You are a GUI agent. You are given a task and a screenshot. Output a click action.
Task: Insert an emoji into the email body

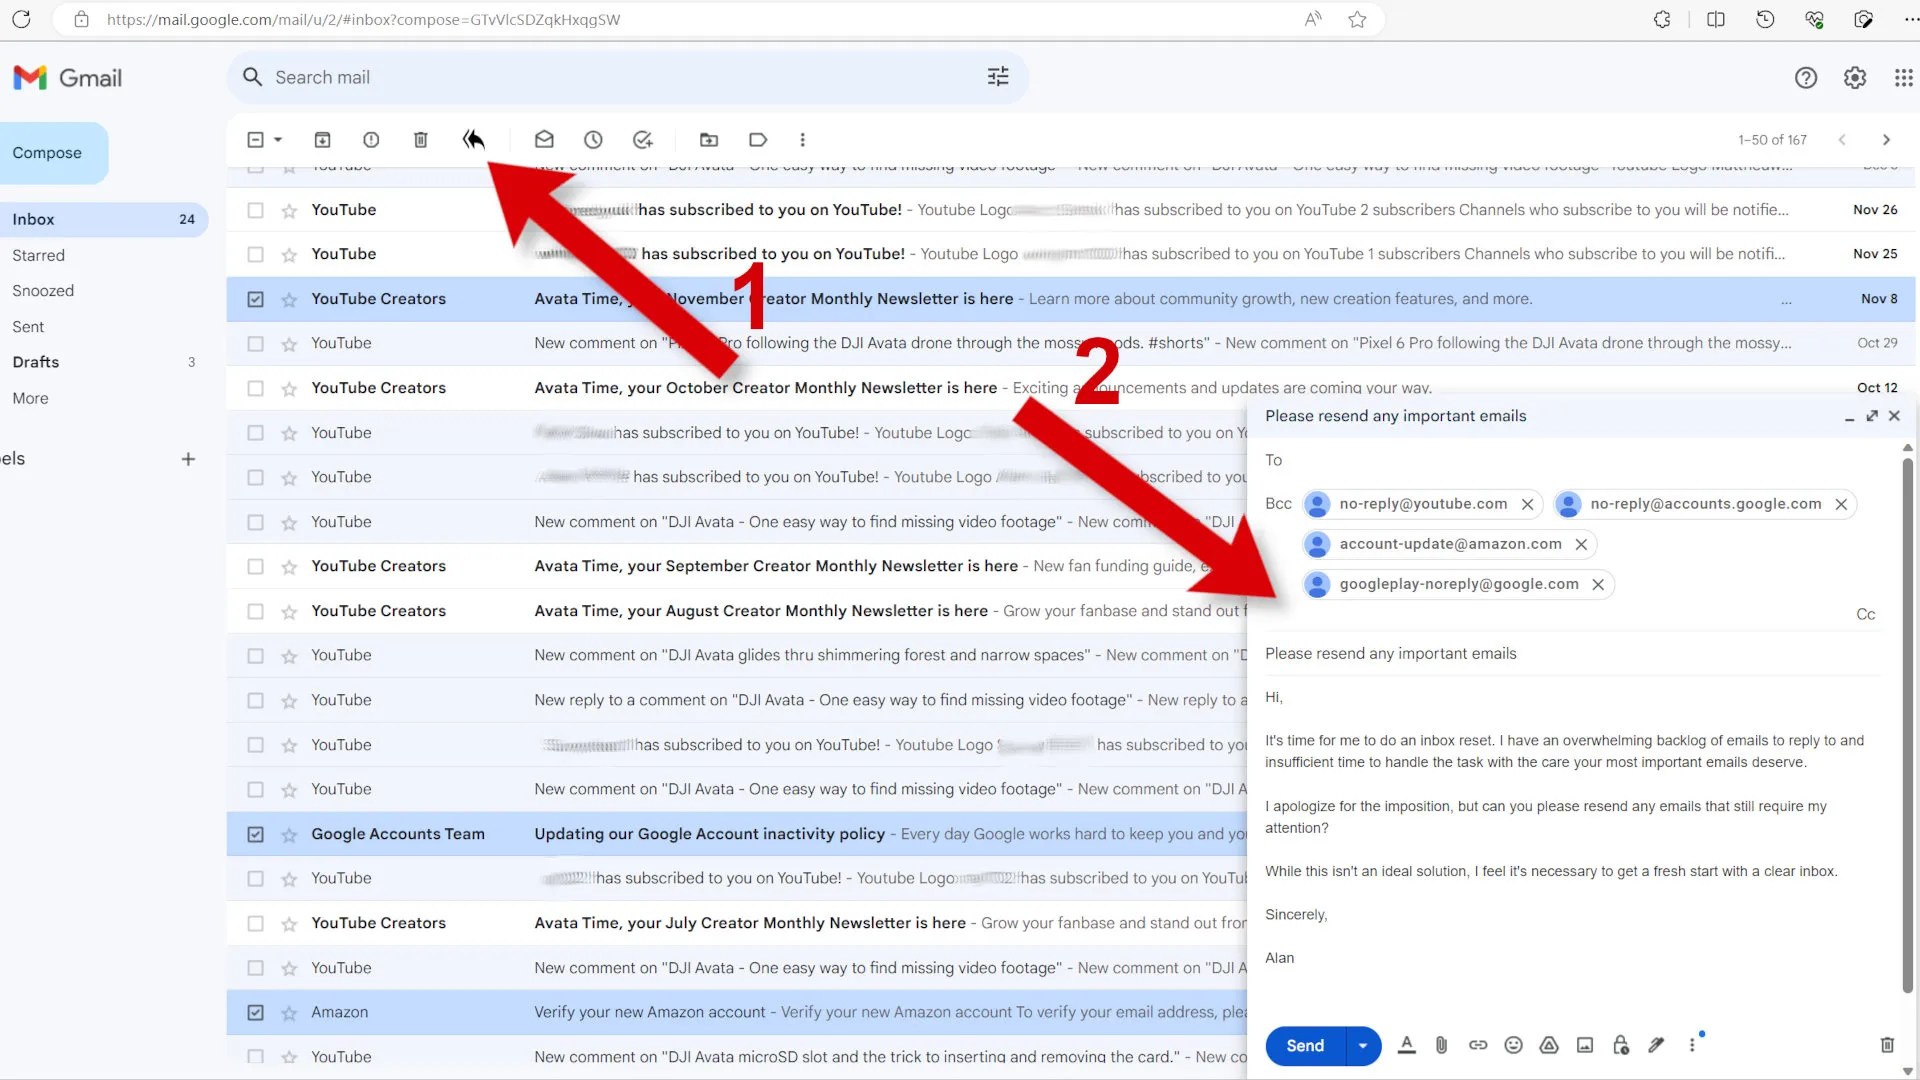click(x=1513, y=1045)
